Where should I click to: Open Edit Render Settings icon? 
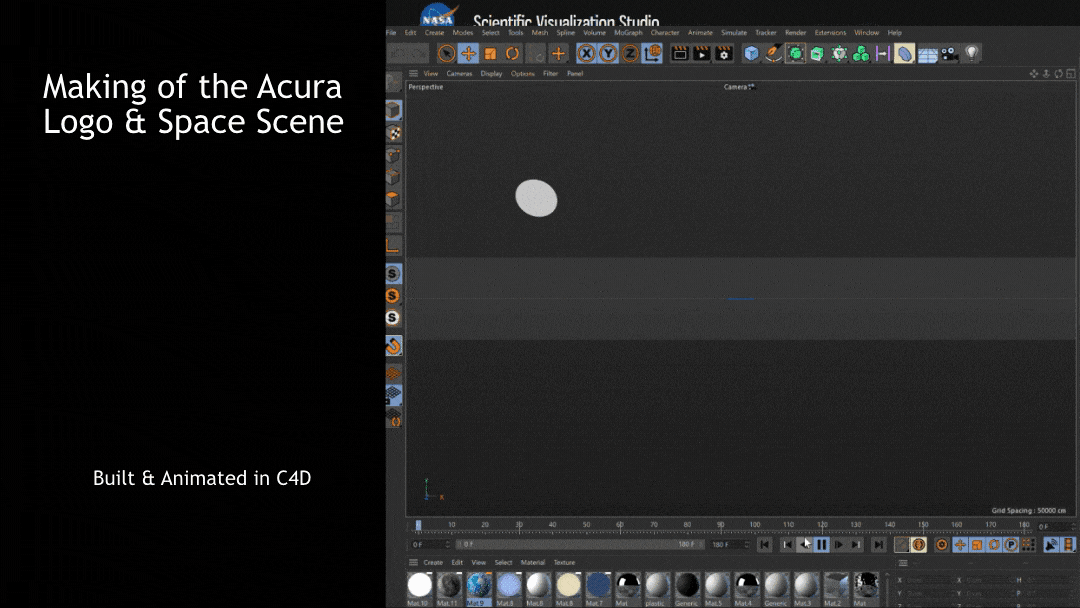point(724,54)
